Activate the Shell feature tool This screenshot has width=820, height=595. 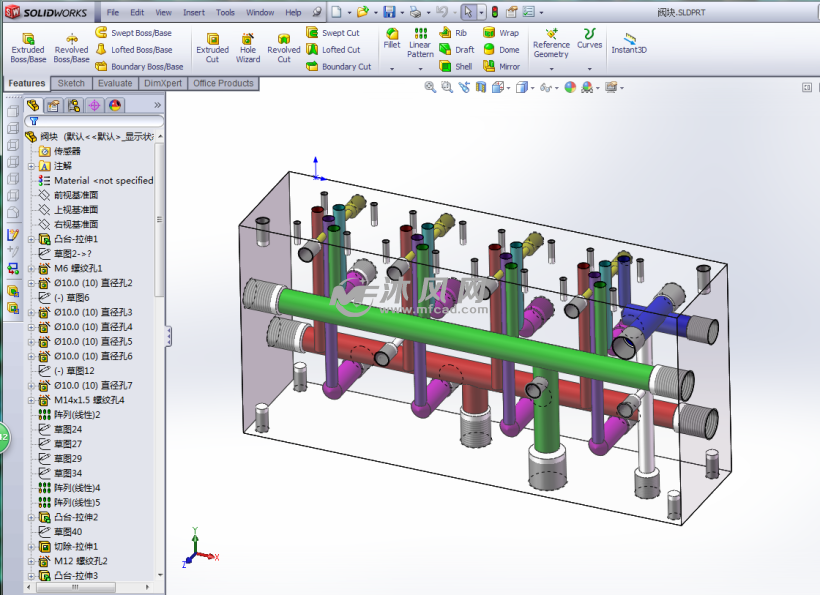457,66
